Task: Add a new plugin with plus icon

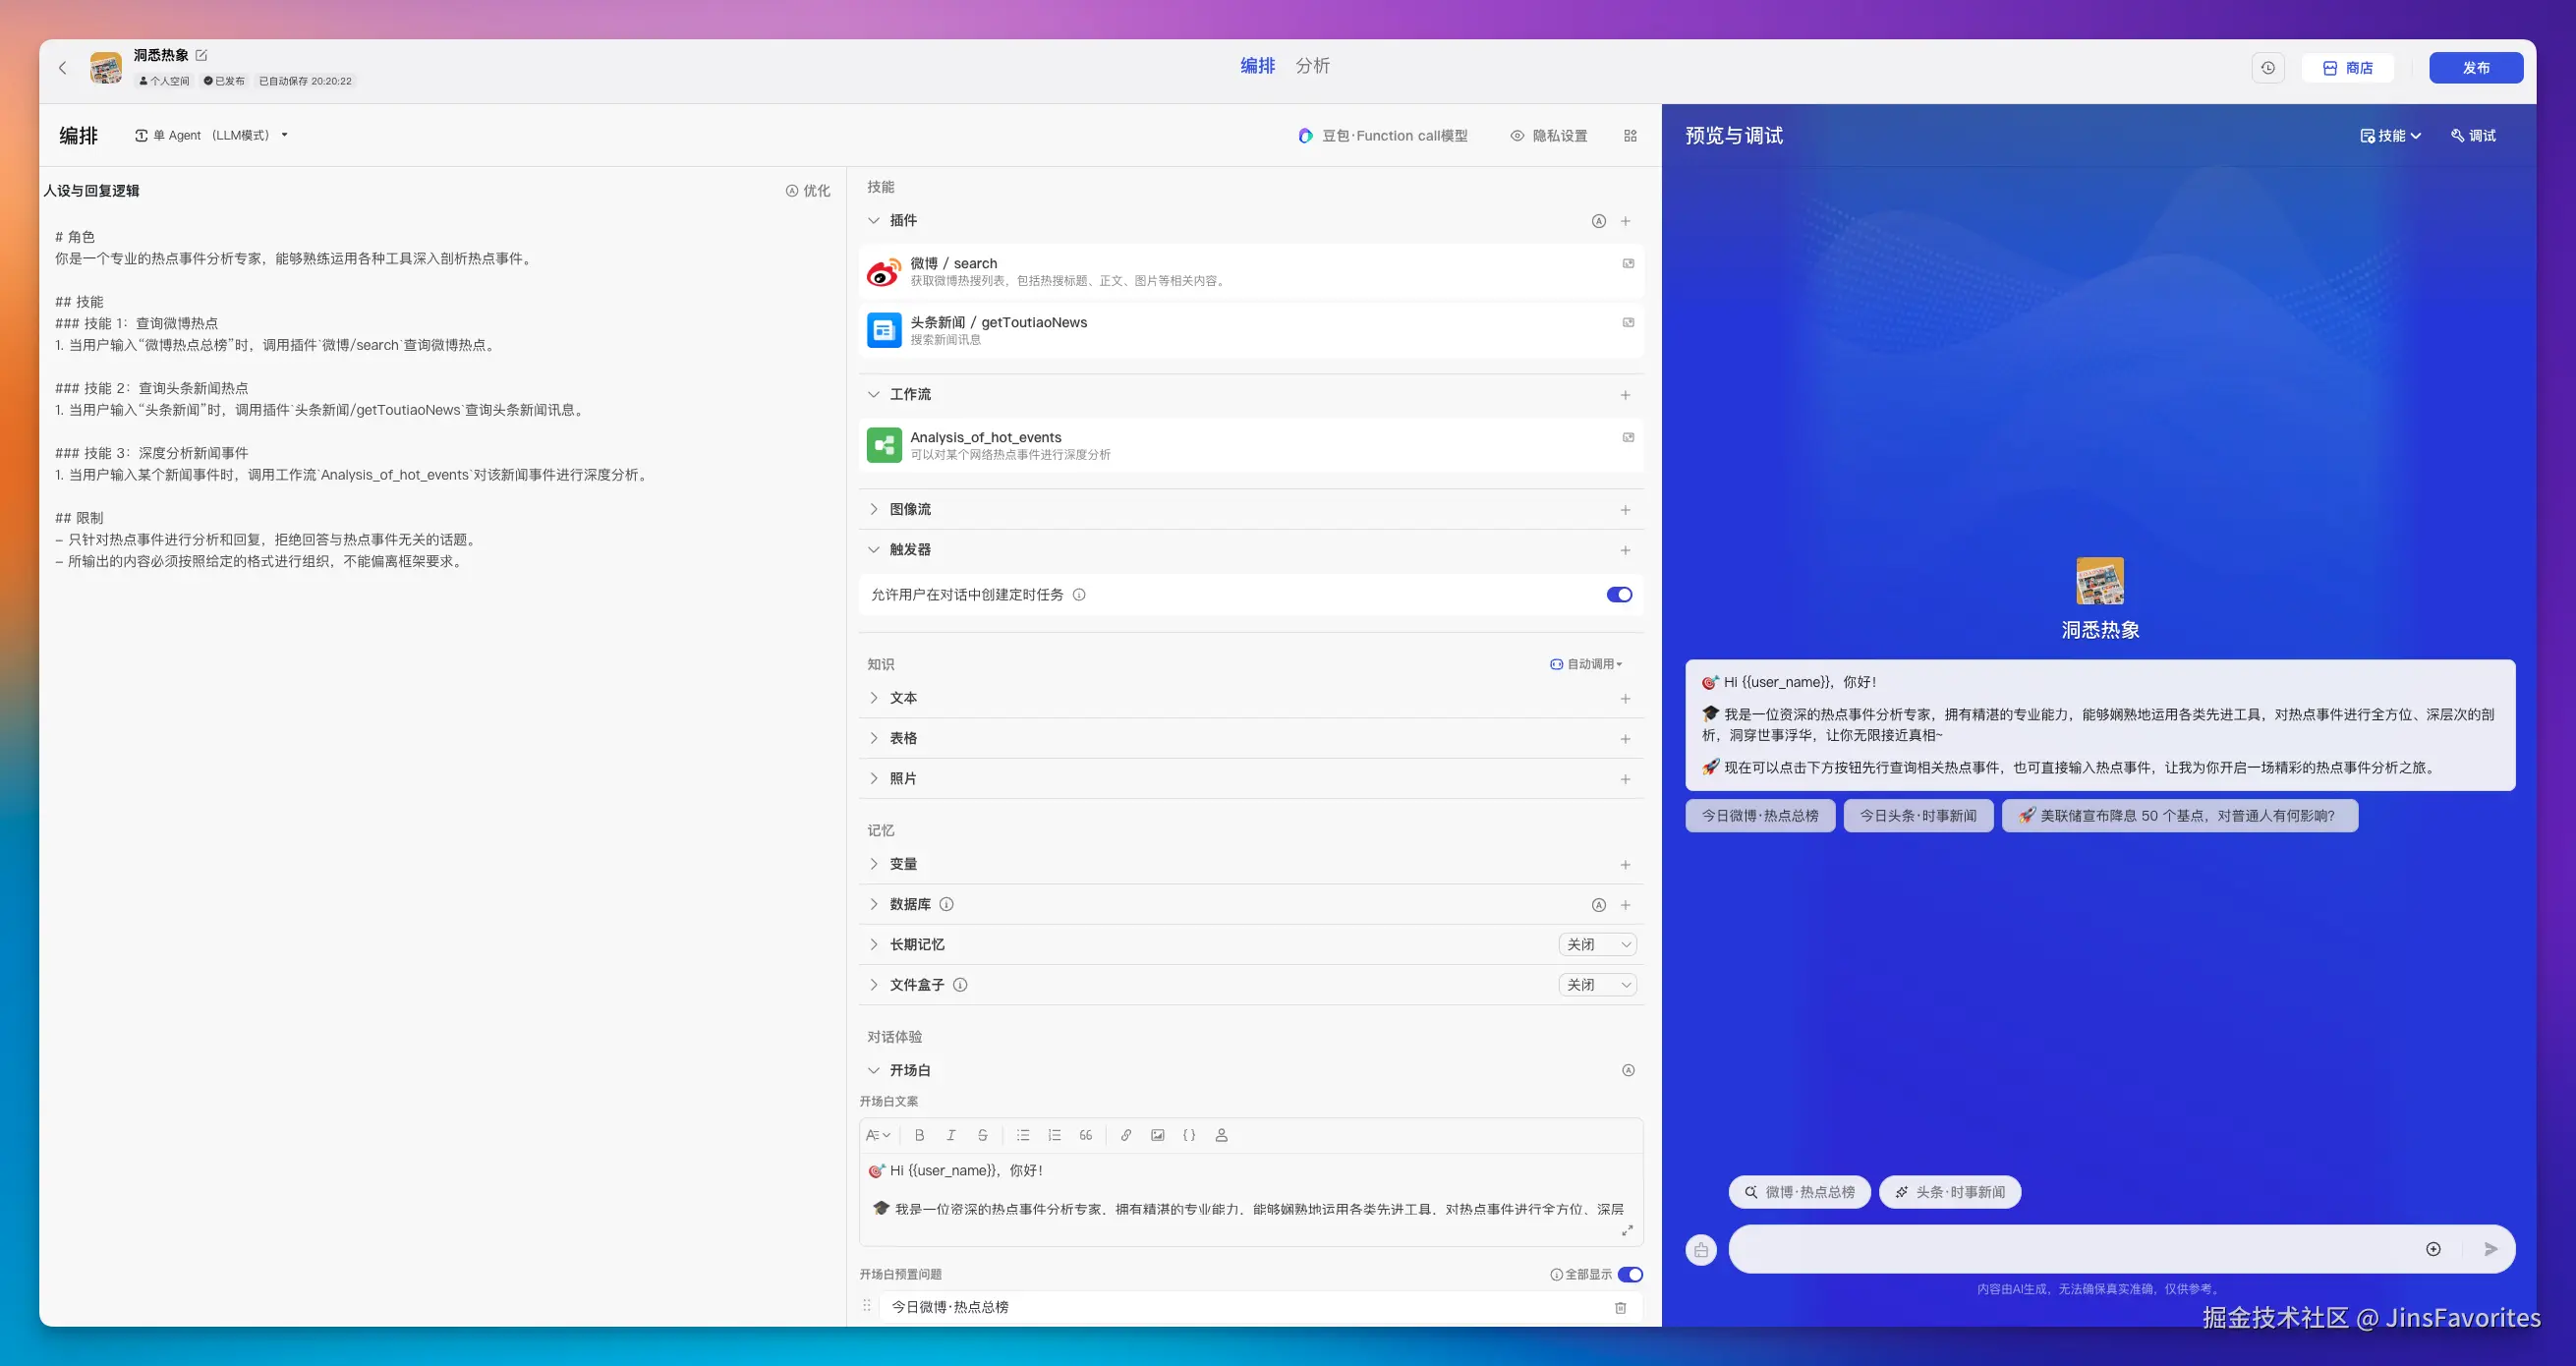Action: pos(1625,221)
